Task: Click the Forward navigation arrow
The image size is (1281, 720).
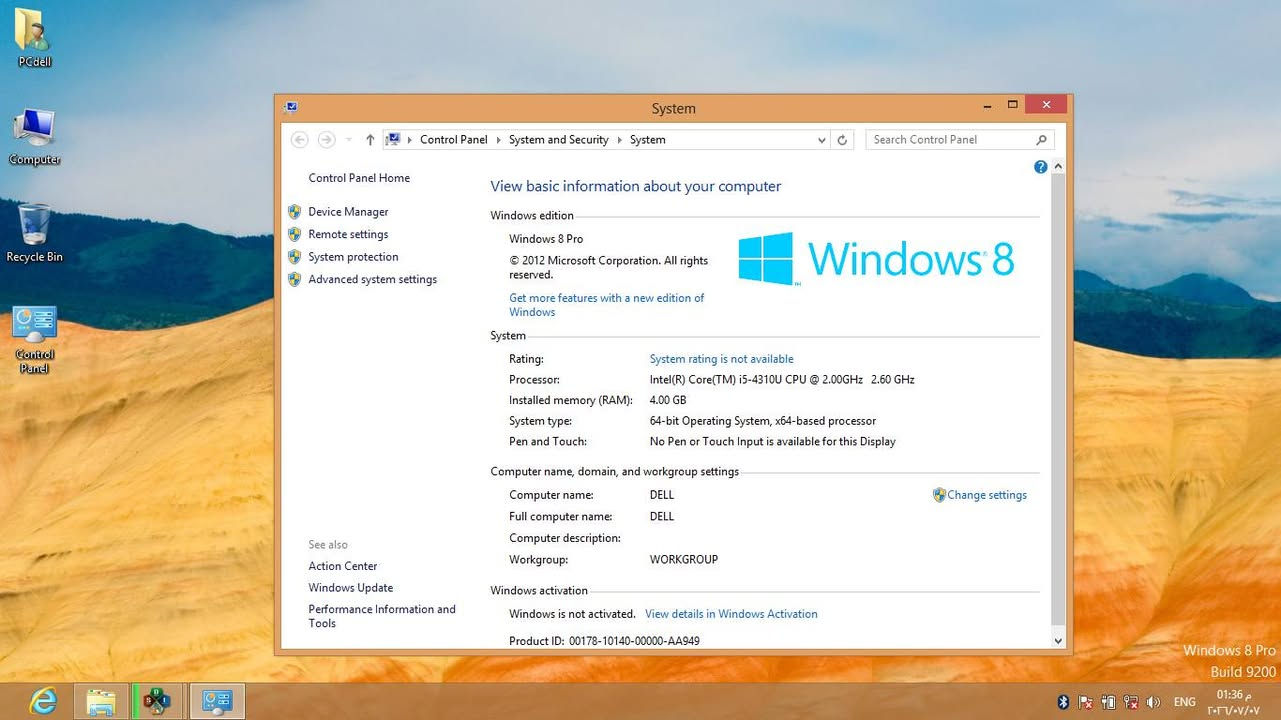Action: 326,140
